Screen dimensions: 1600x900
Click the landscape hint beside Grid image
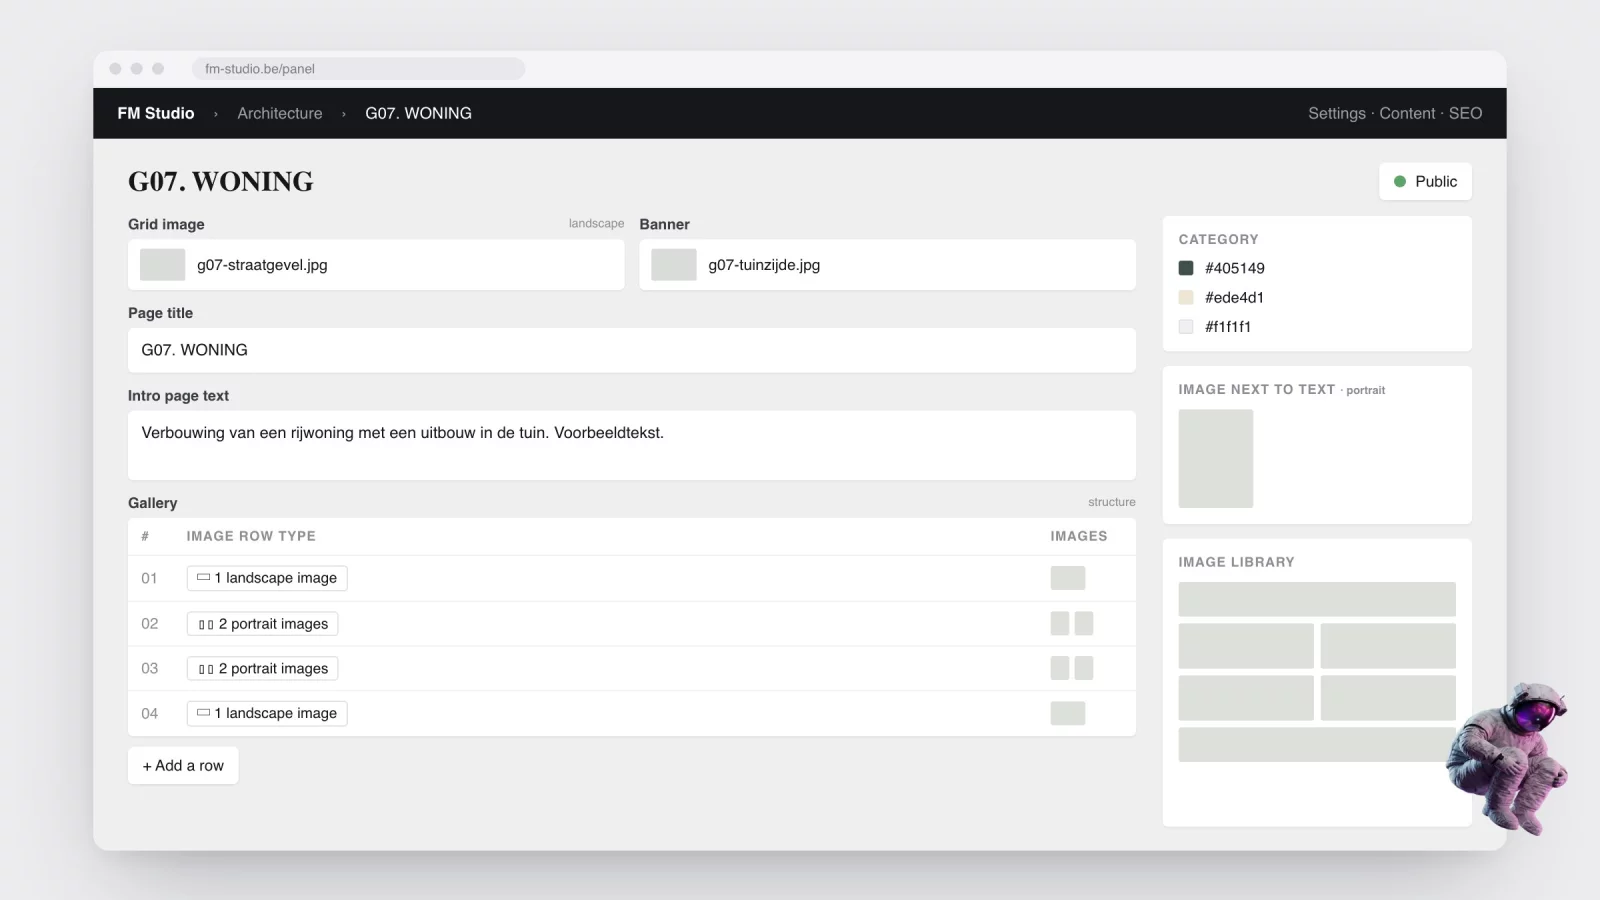click(596, 224)
